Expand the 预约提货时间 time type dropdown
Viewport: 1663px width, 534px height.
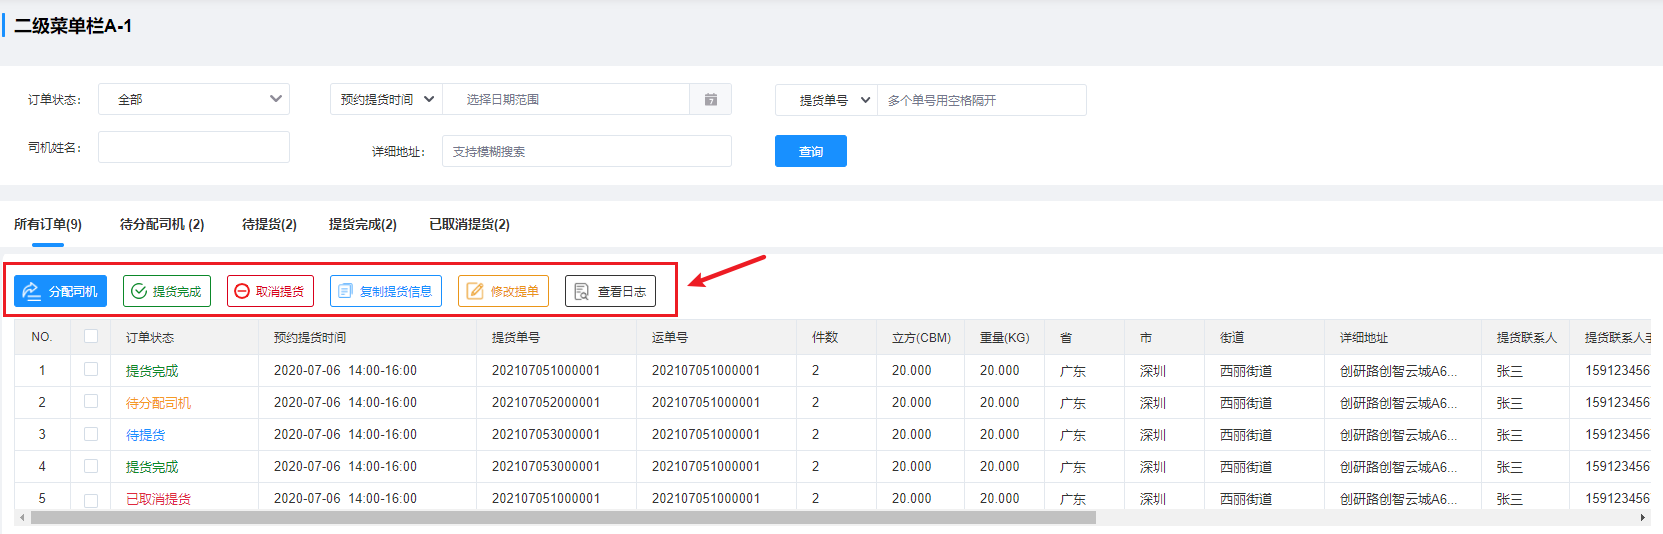click(x=386, y=100)
